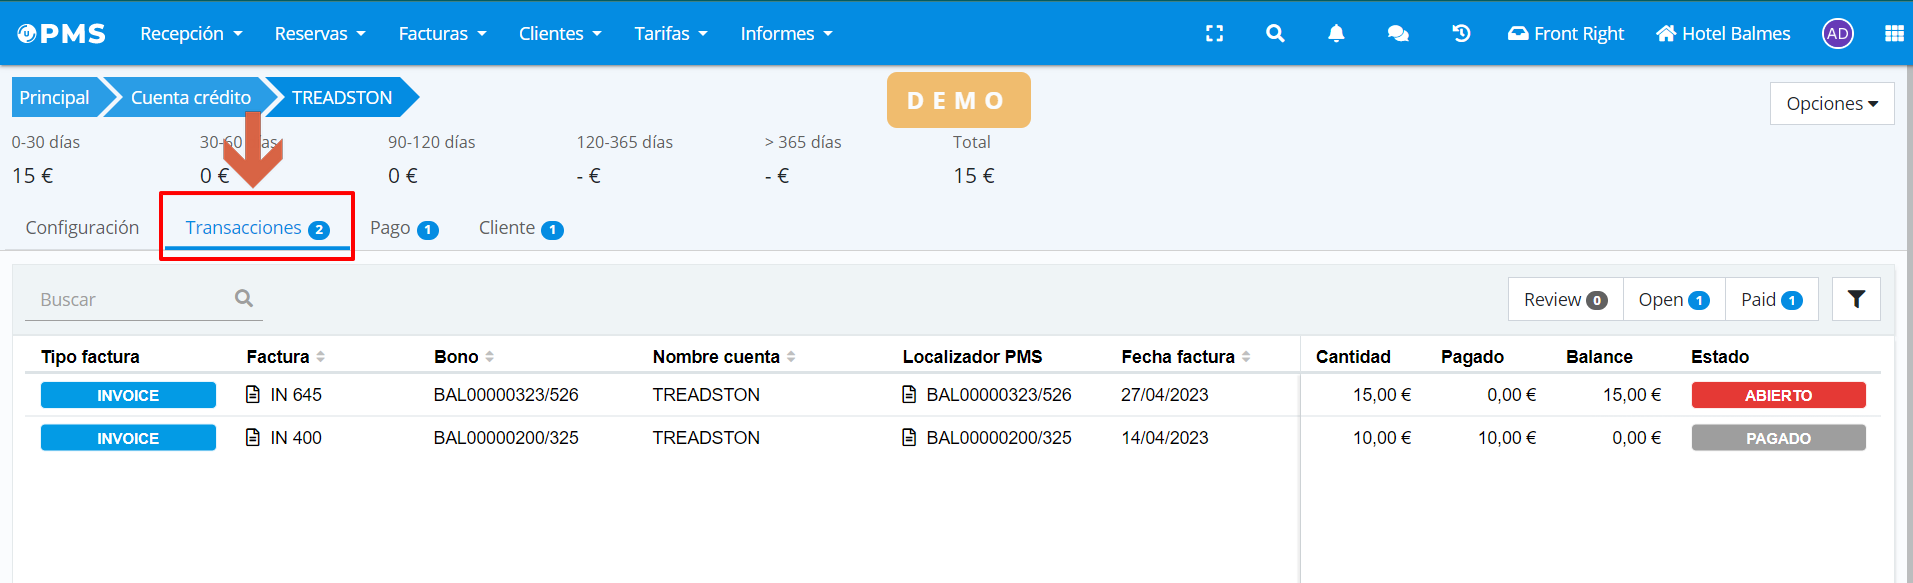Open the notifications bell
The width and height of the screenshot is (1913, 583).
pos(1336,34)
